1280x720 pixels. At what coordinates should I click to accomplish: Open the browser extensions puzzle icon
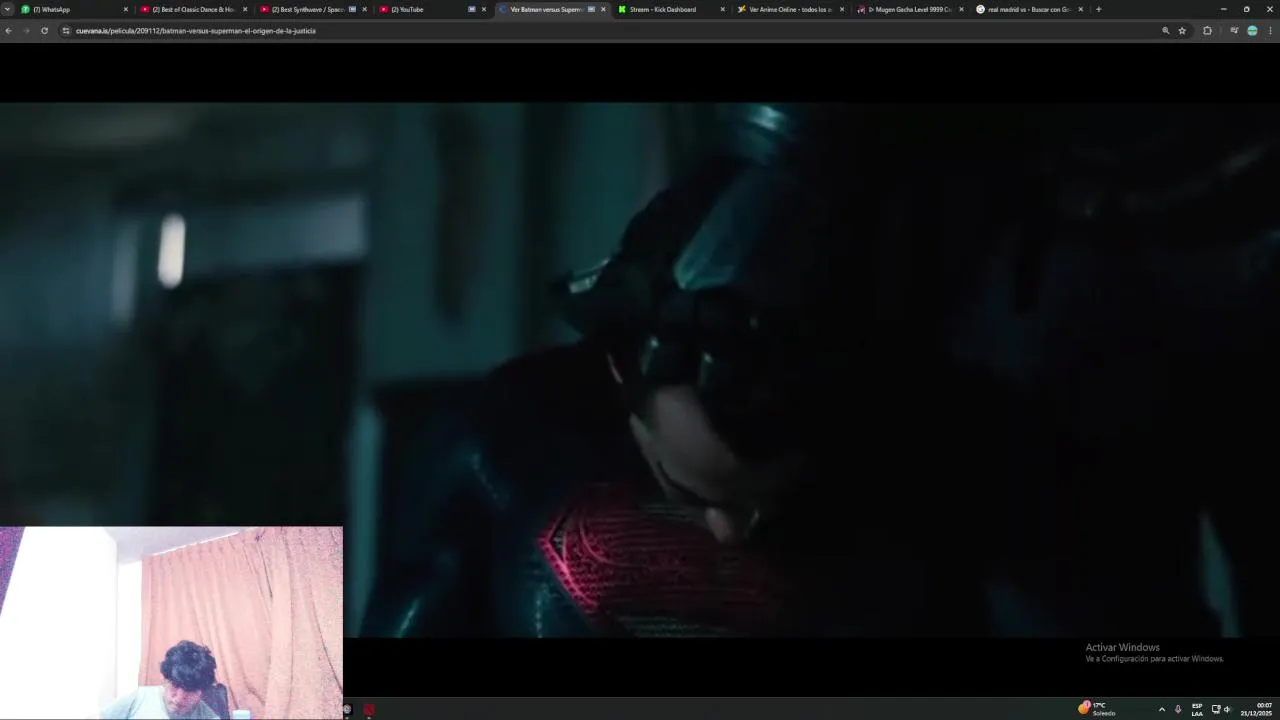coord(1207,31)
